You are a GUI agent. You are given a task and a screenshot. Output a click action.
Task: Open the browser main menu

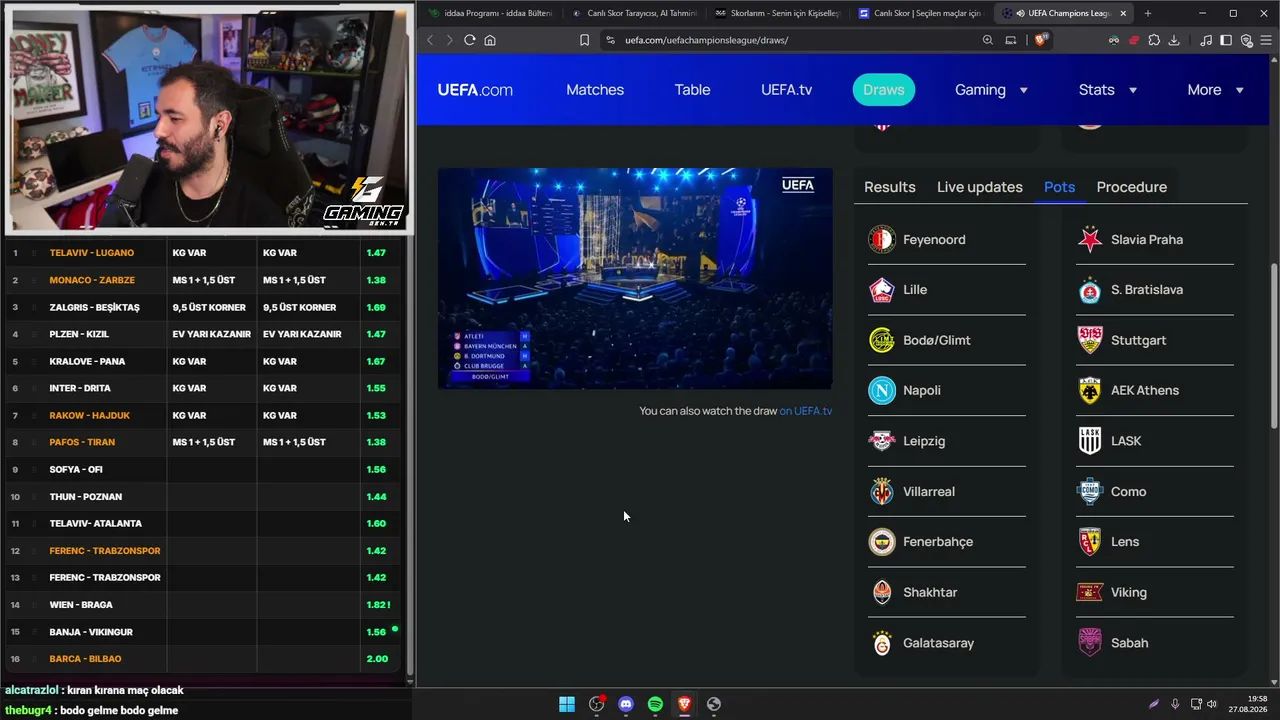1265,40
